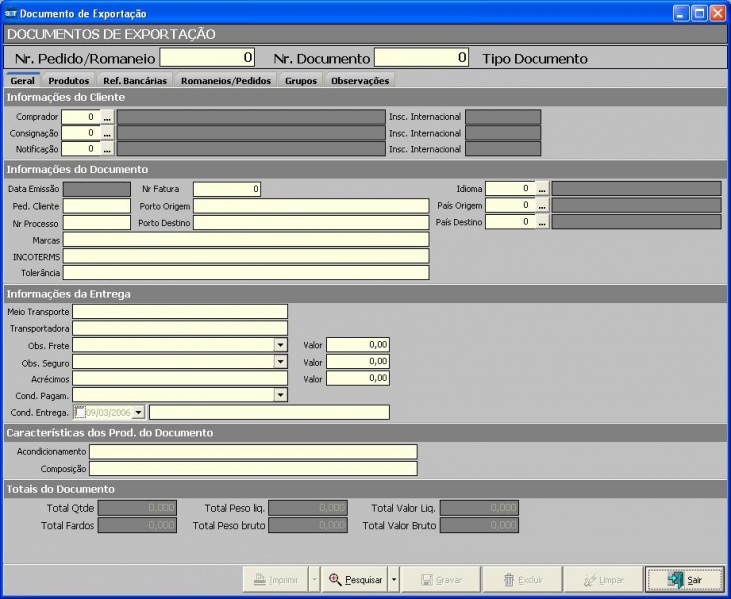Viewport: 731px width, 599px height.
Task: Open the País Origem lookup ellipsis button
Action: tap(542, 205)
